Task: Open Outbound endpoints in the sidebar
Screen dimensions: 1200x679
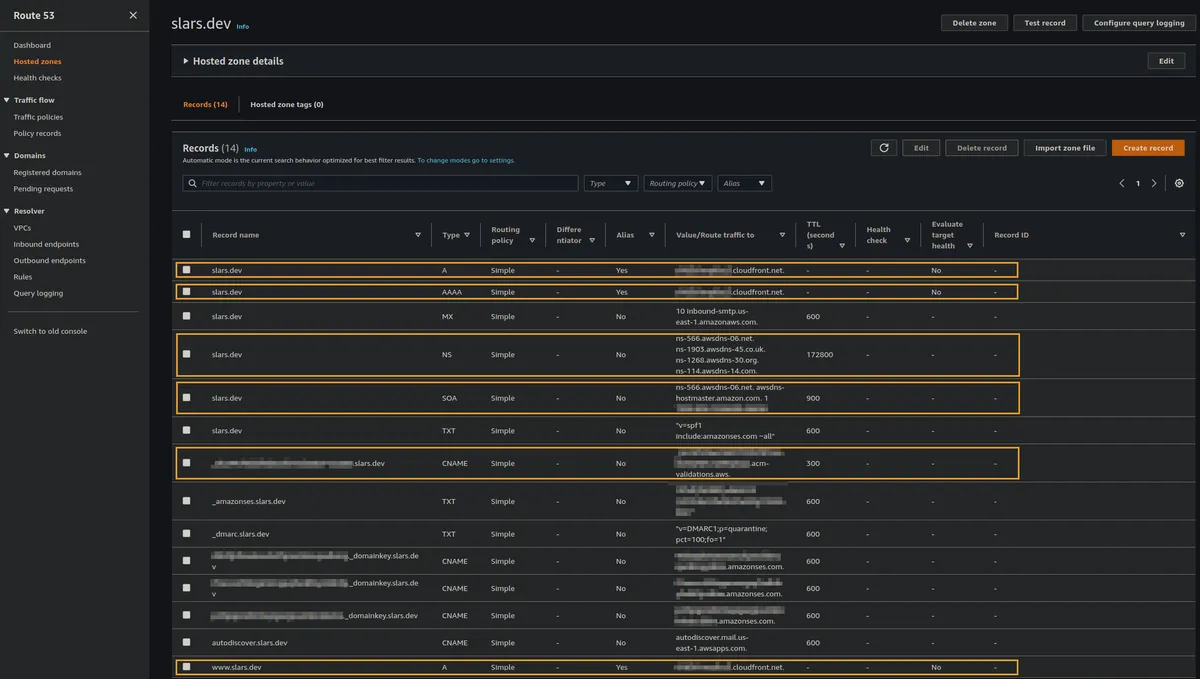Action: tap(49, 260)
